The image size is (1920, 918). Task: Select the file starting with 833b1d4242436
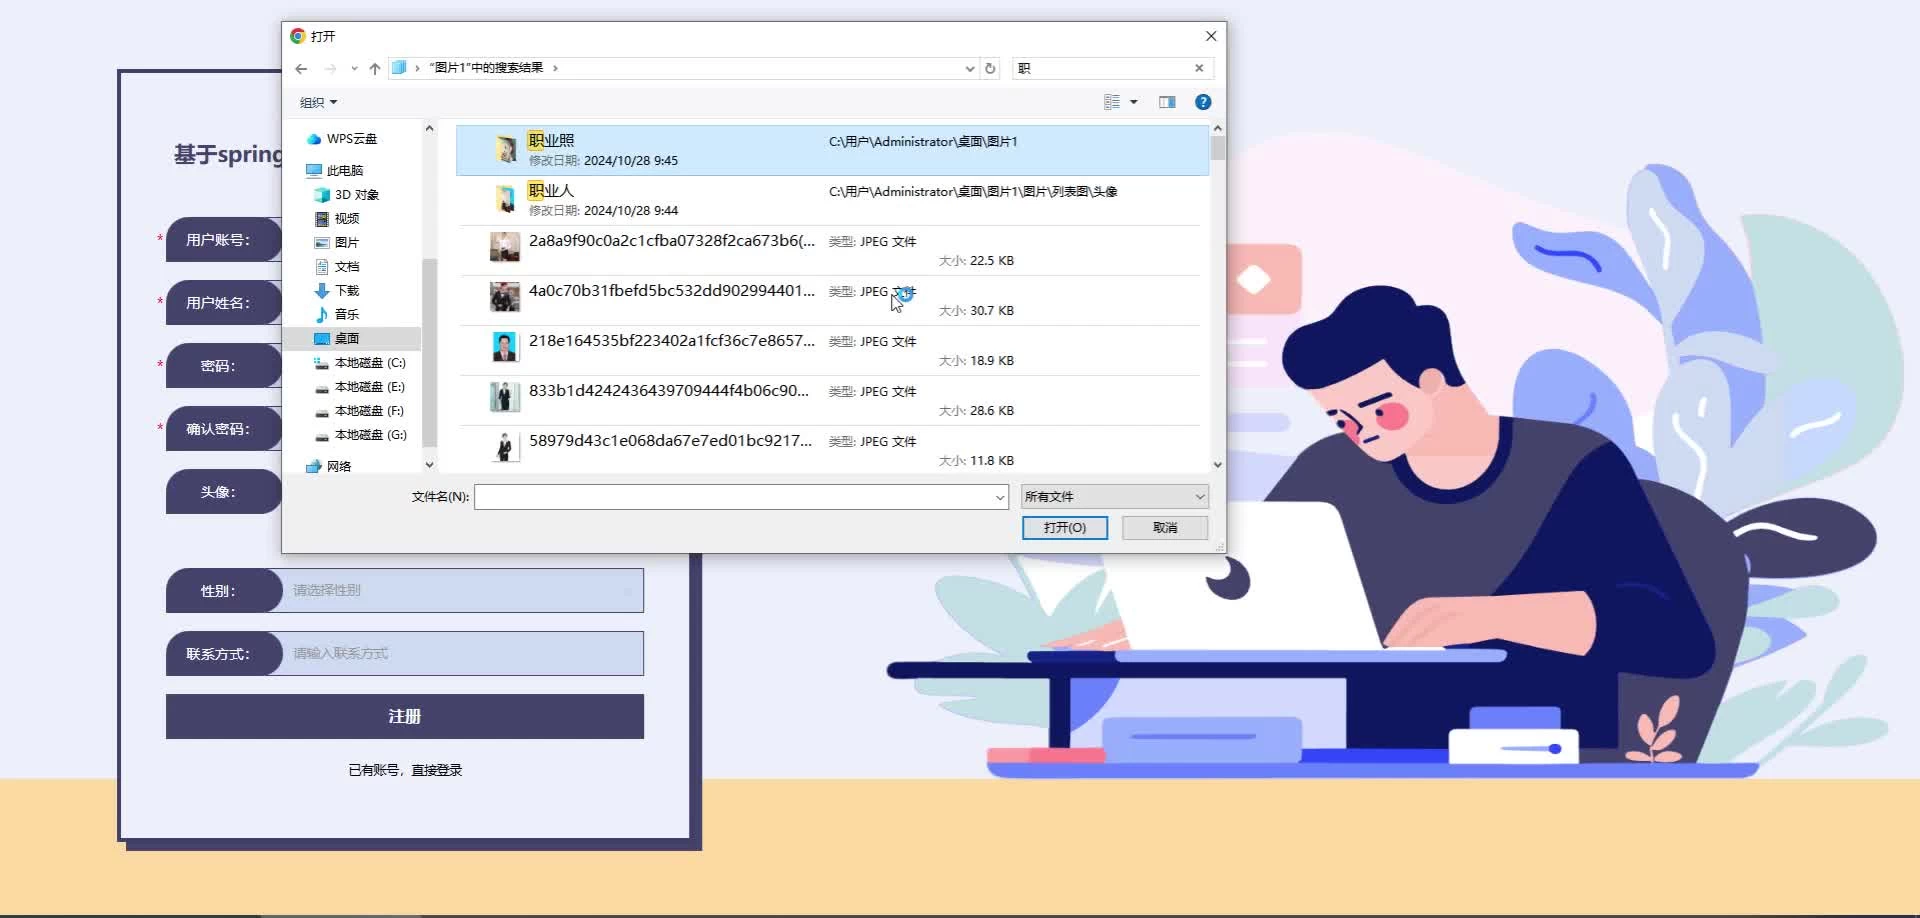(832, 400)
